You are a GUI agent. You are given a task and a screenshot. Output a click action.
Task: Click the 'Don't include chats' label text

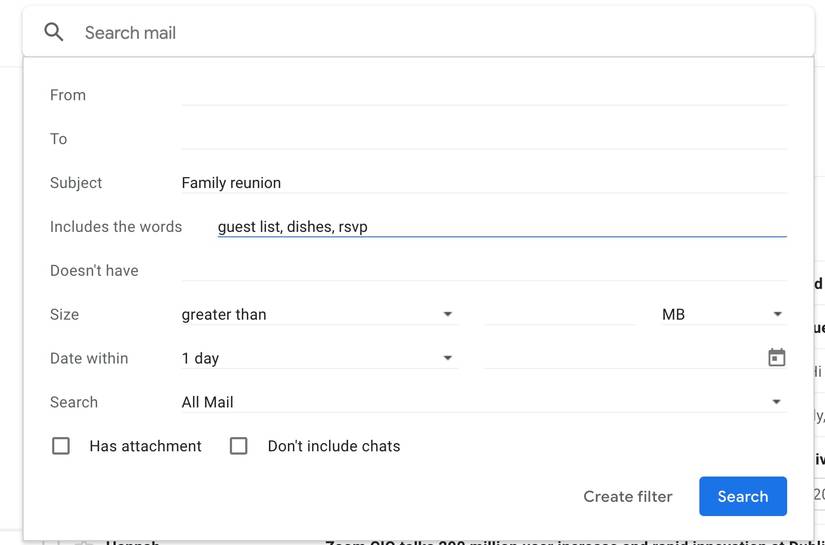pos(334,446)
